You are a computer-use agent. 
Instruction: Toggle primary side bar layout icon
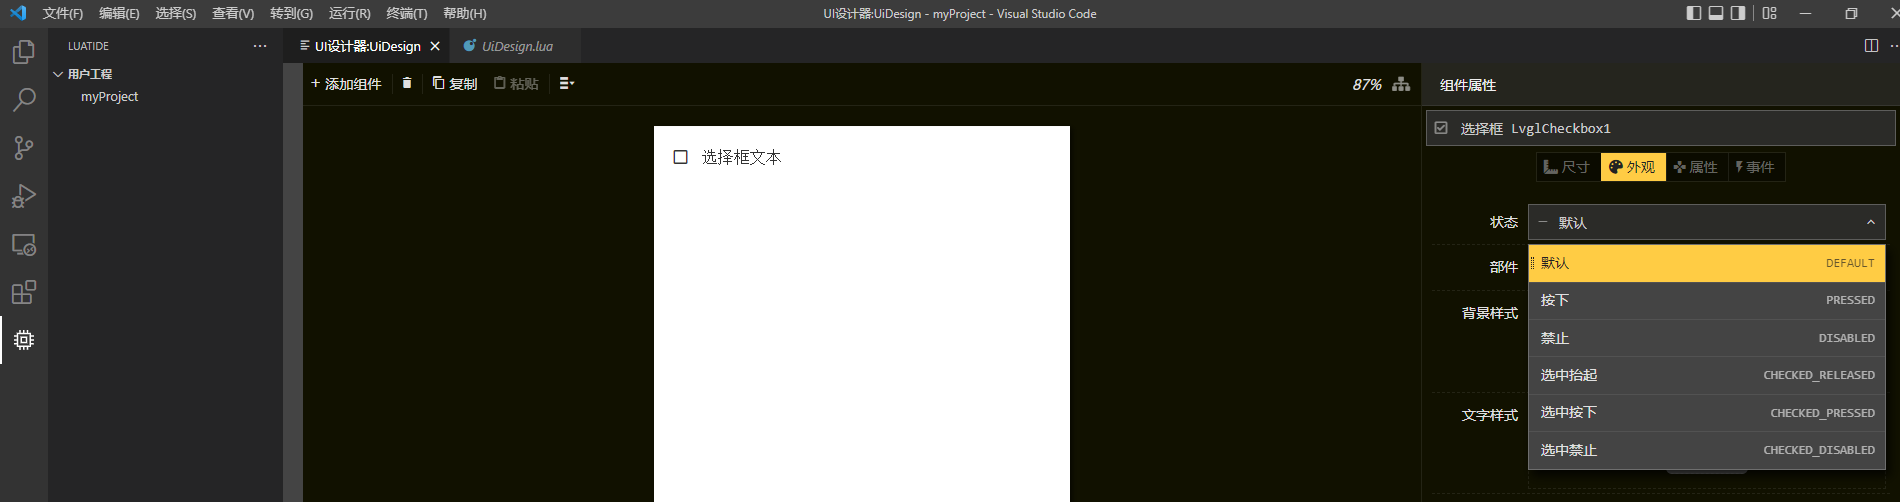tap(1694, 13)
